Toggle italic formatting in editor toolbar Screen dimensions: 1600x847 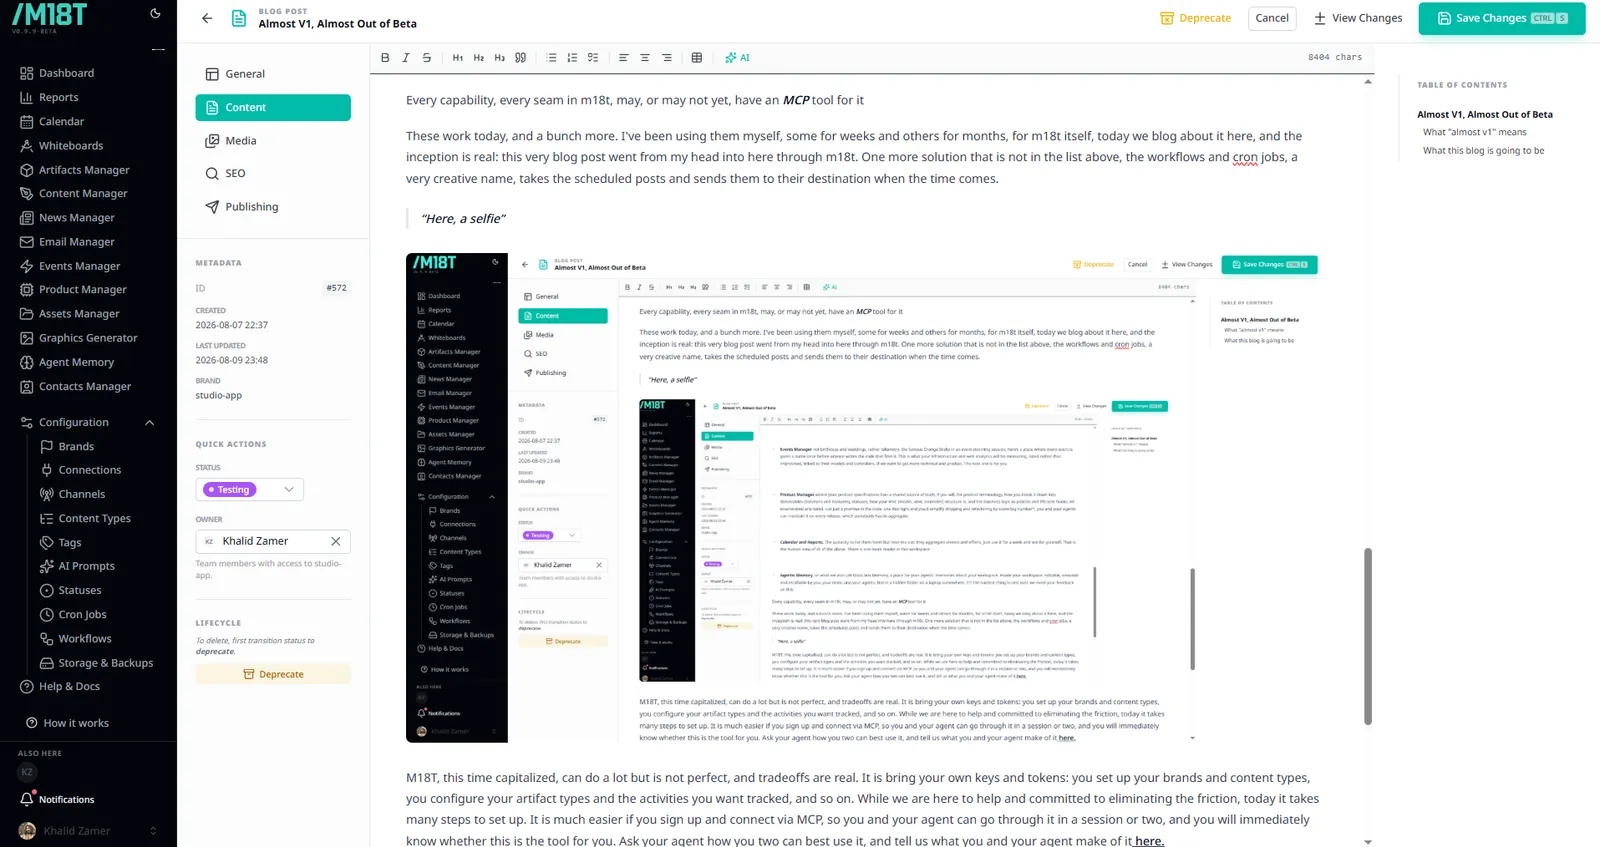406,58
